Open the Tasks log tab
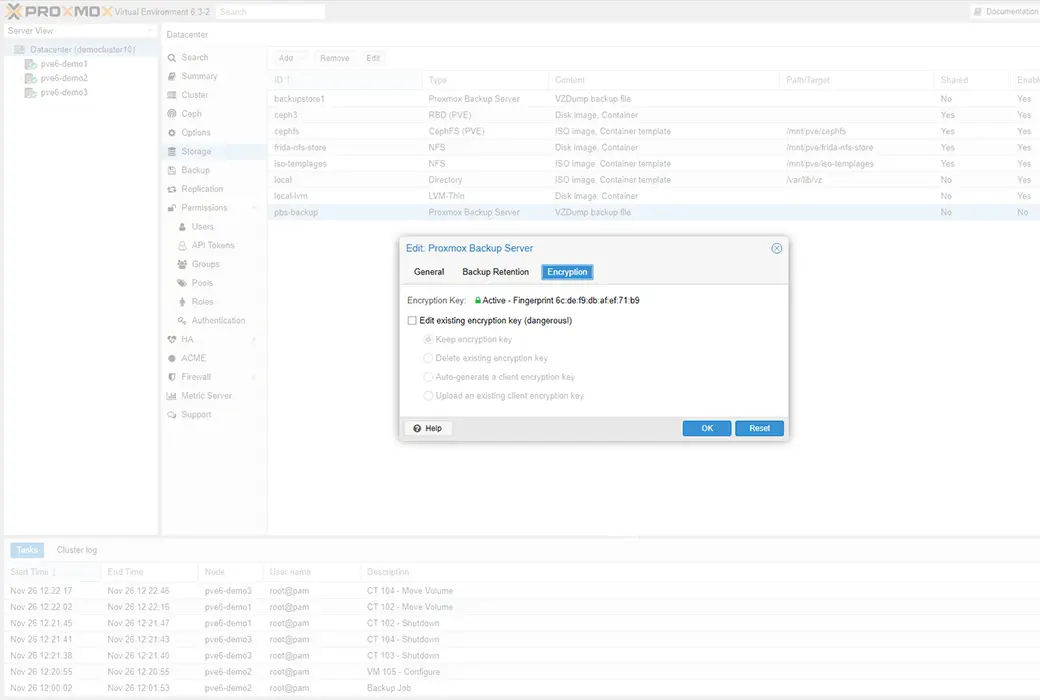Image resolution: width=1040 pixels, height=700 pixels. coord(27,550)
